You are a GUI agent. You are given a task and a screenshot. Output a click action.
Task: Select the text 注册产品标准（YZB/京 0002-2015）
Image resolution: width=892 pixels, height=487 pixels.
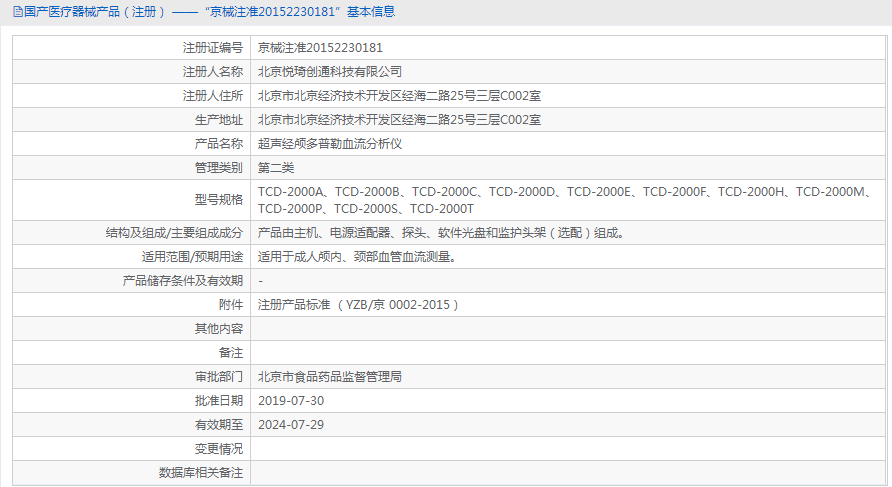tap(358, 305)
